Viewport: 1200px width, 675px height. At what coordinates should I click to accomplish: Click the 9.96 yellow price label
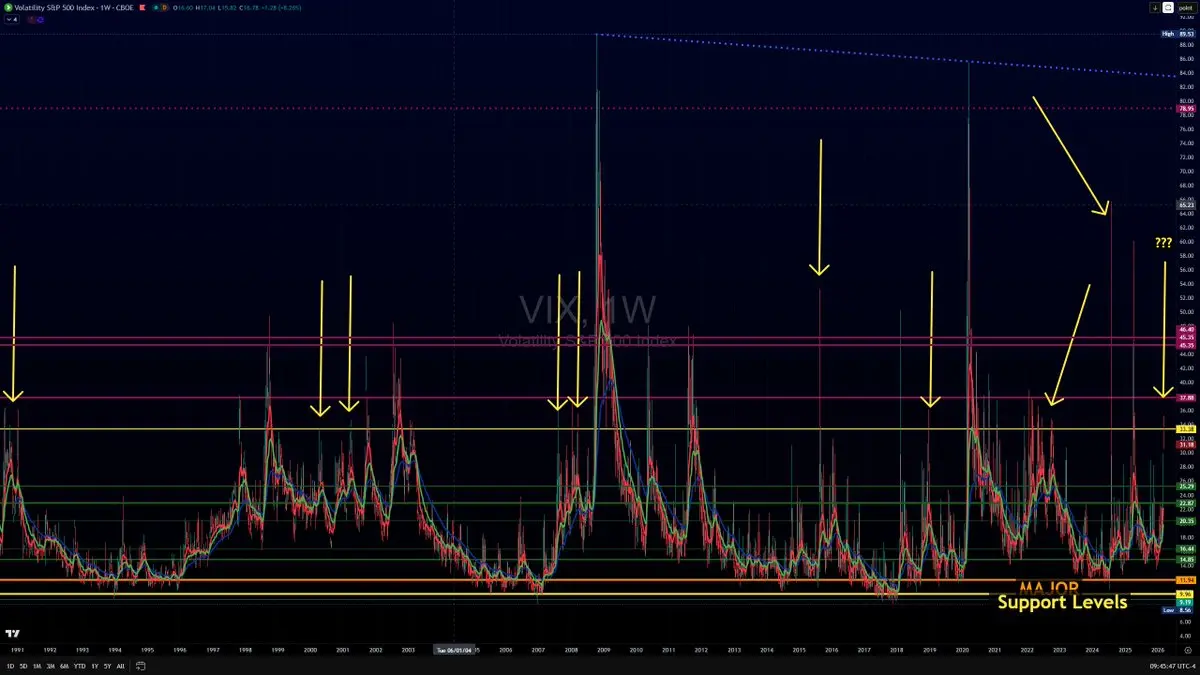(x=1187, y=594)
